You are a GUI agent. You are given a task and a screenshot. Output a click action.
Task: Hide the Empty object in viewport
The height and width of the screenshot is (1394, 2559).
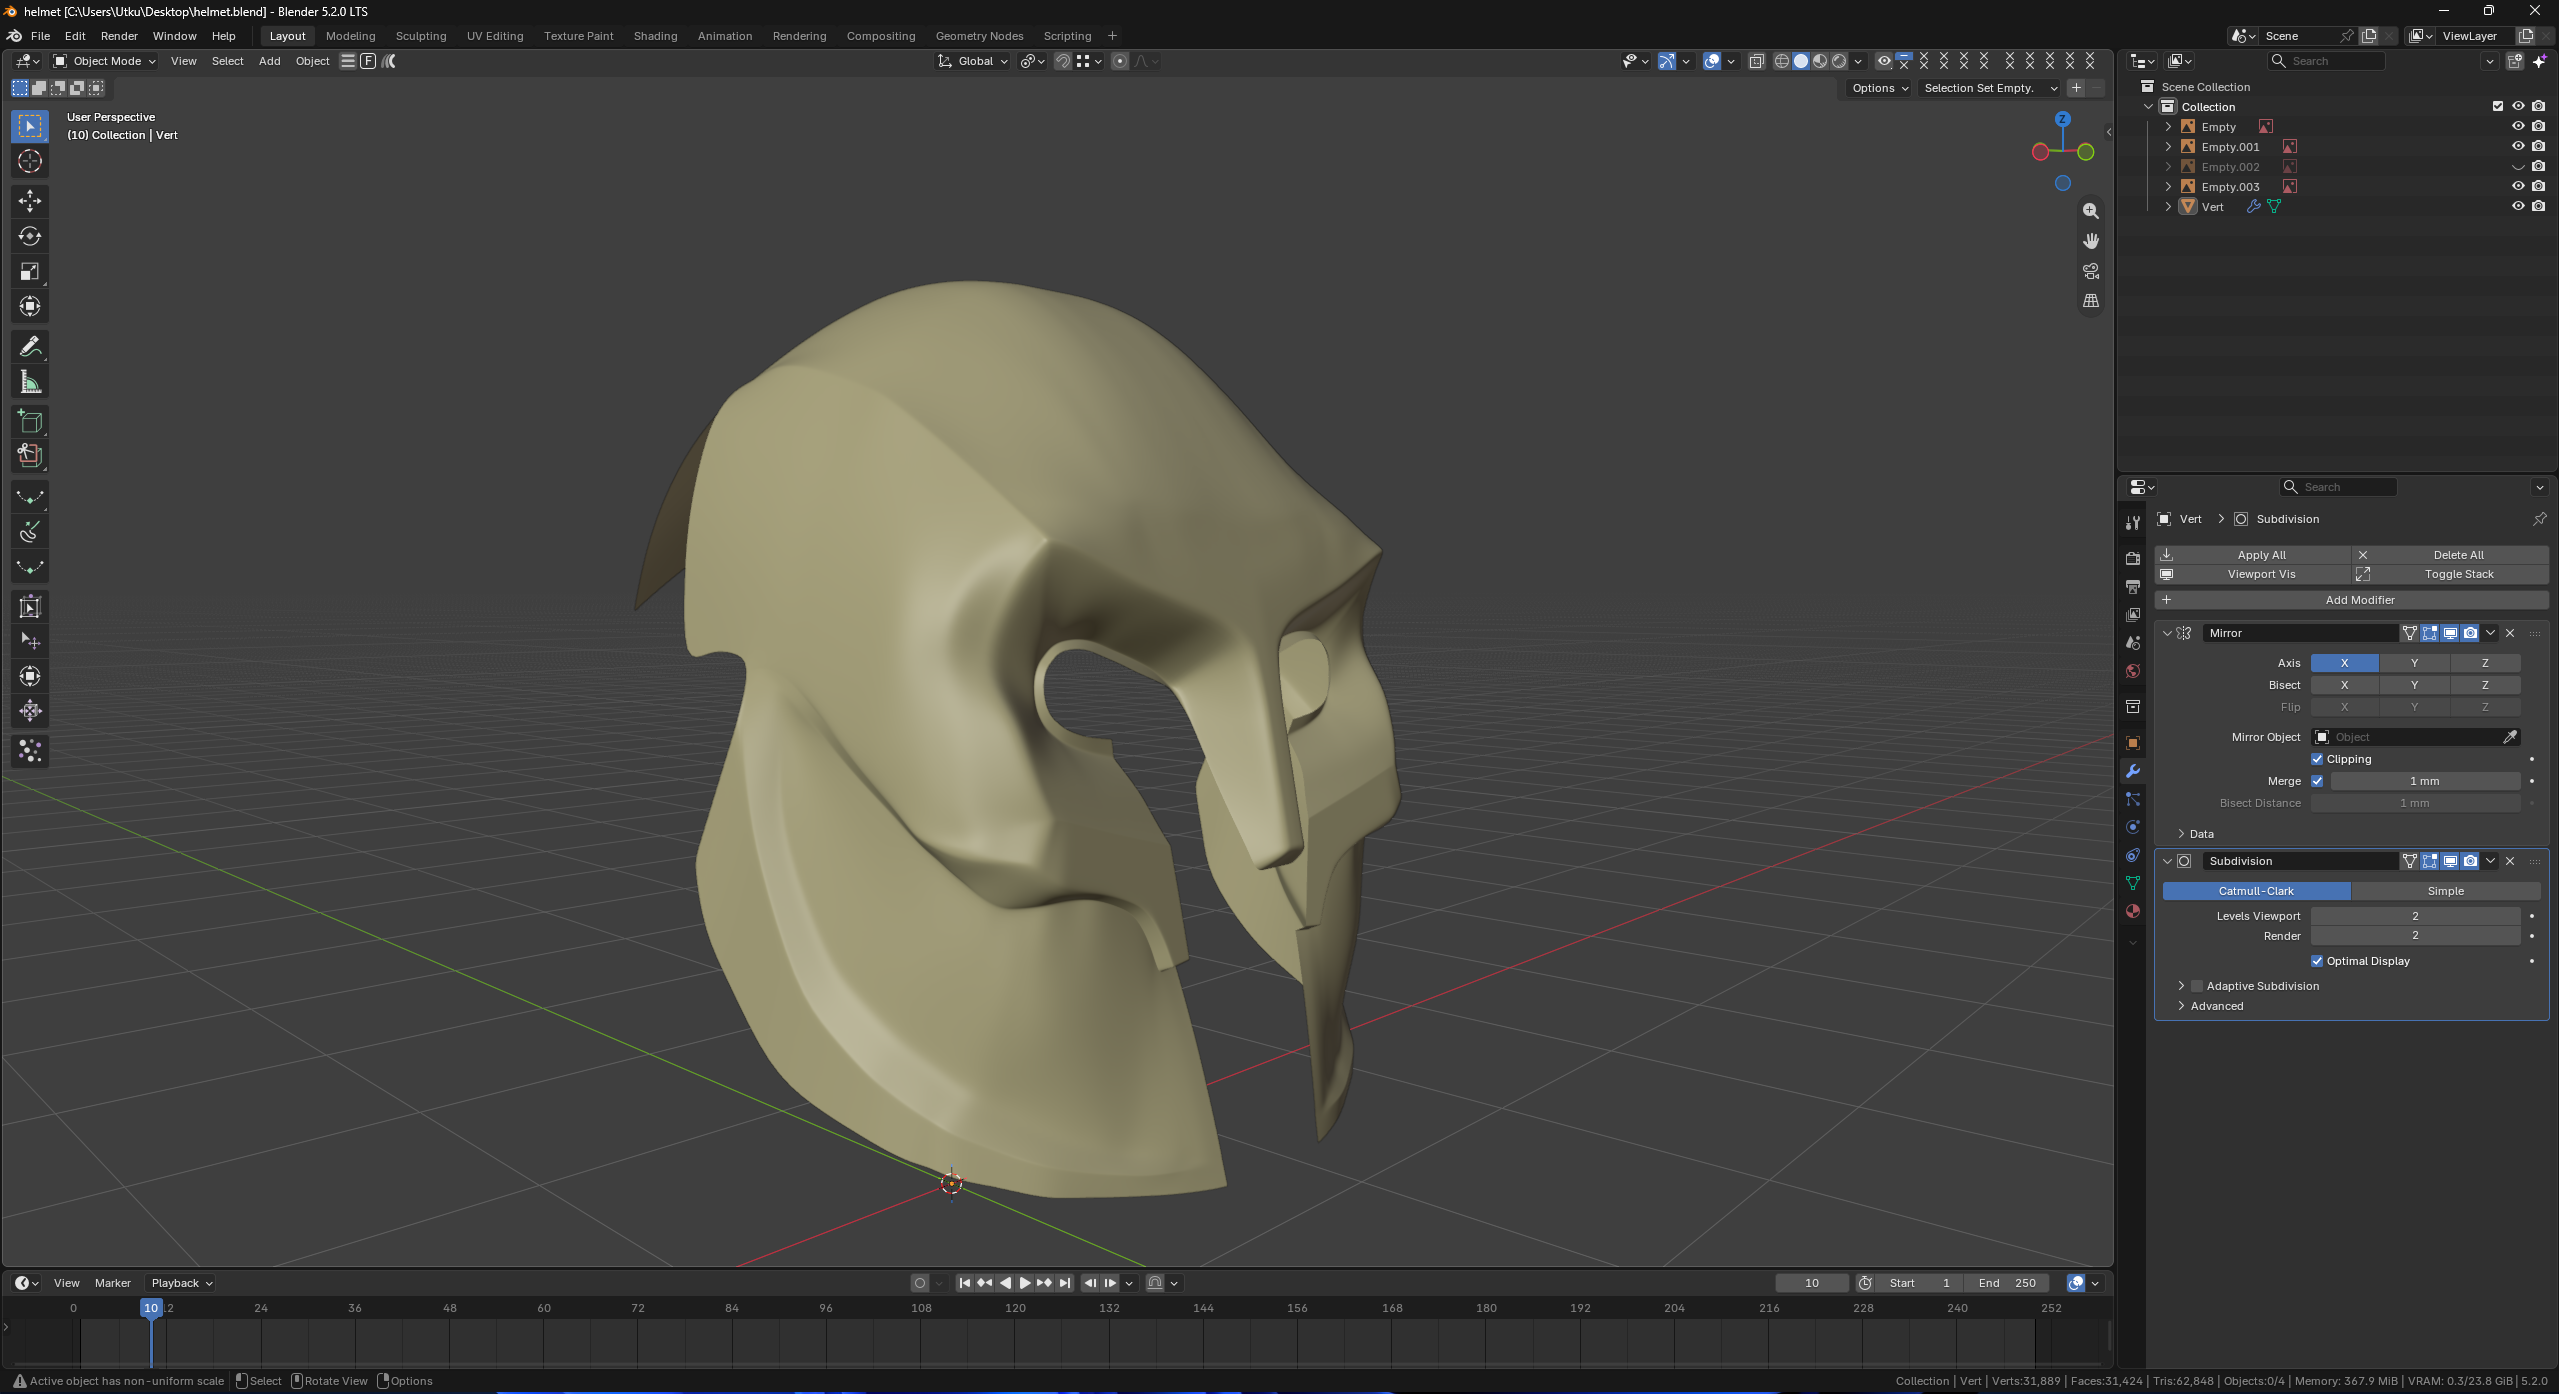point(2518,126)
